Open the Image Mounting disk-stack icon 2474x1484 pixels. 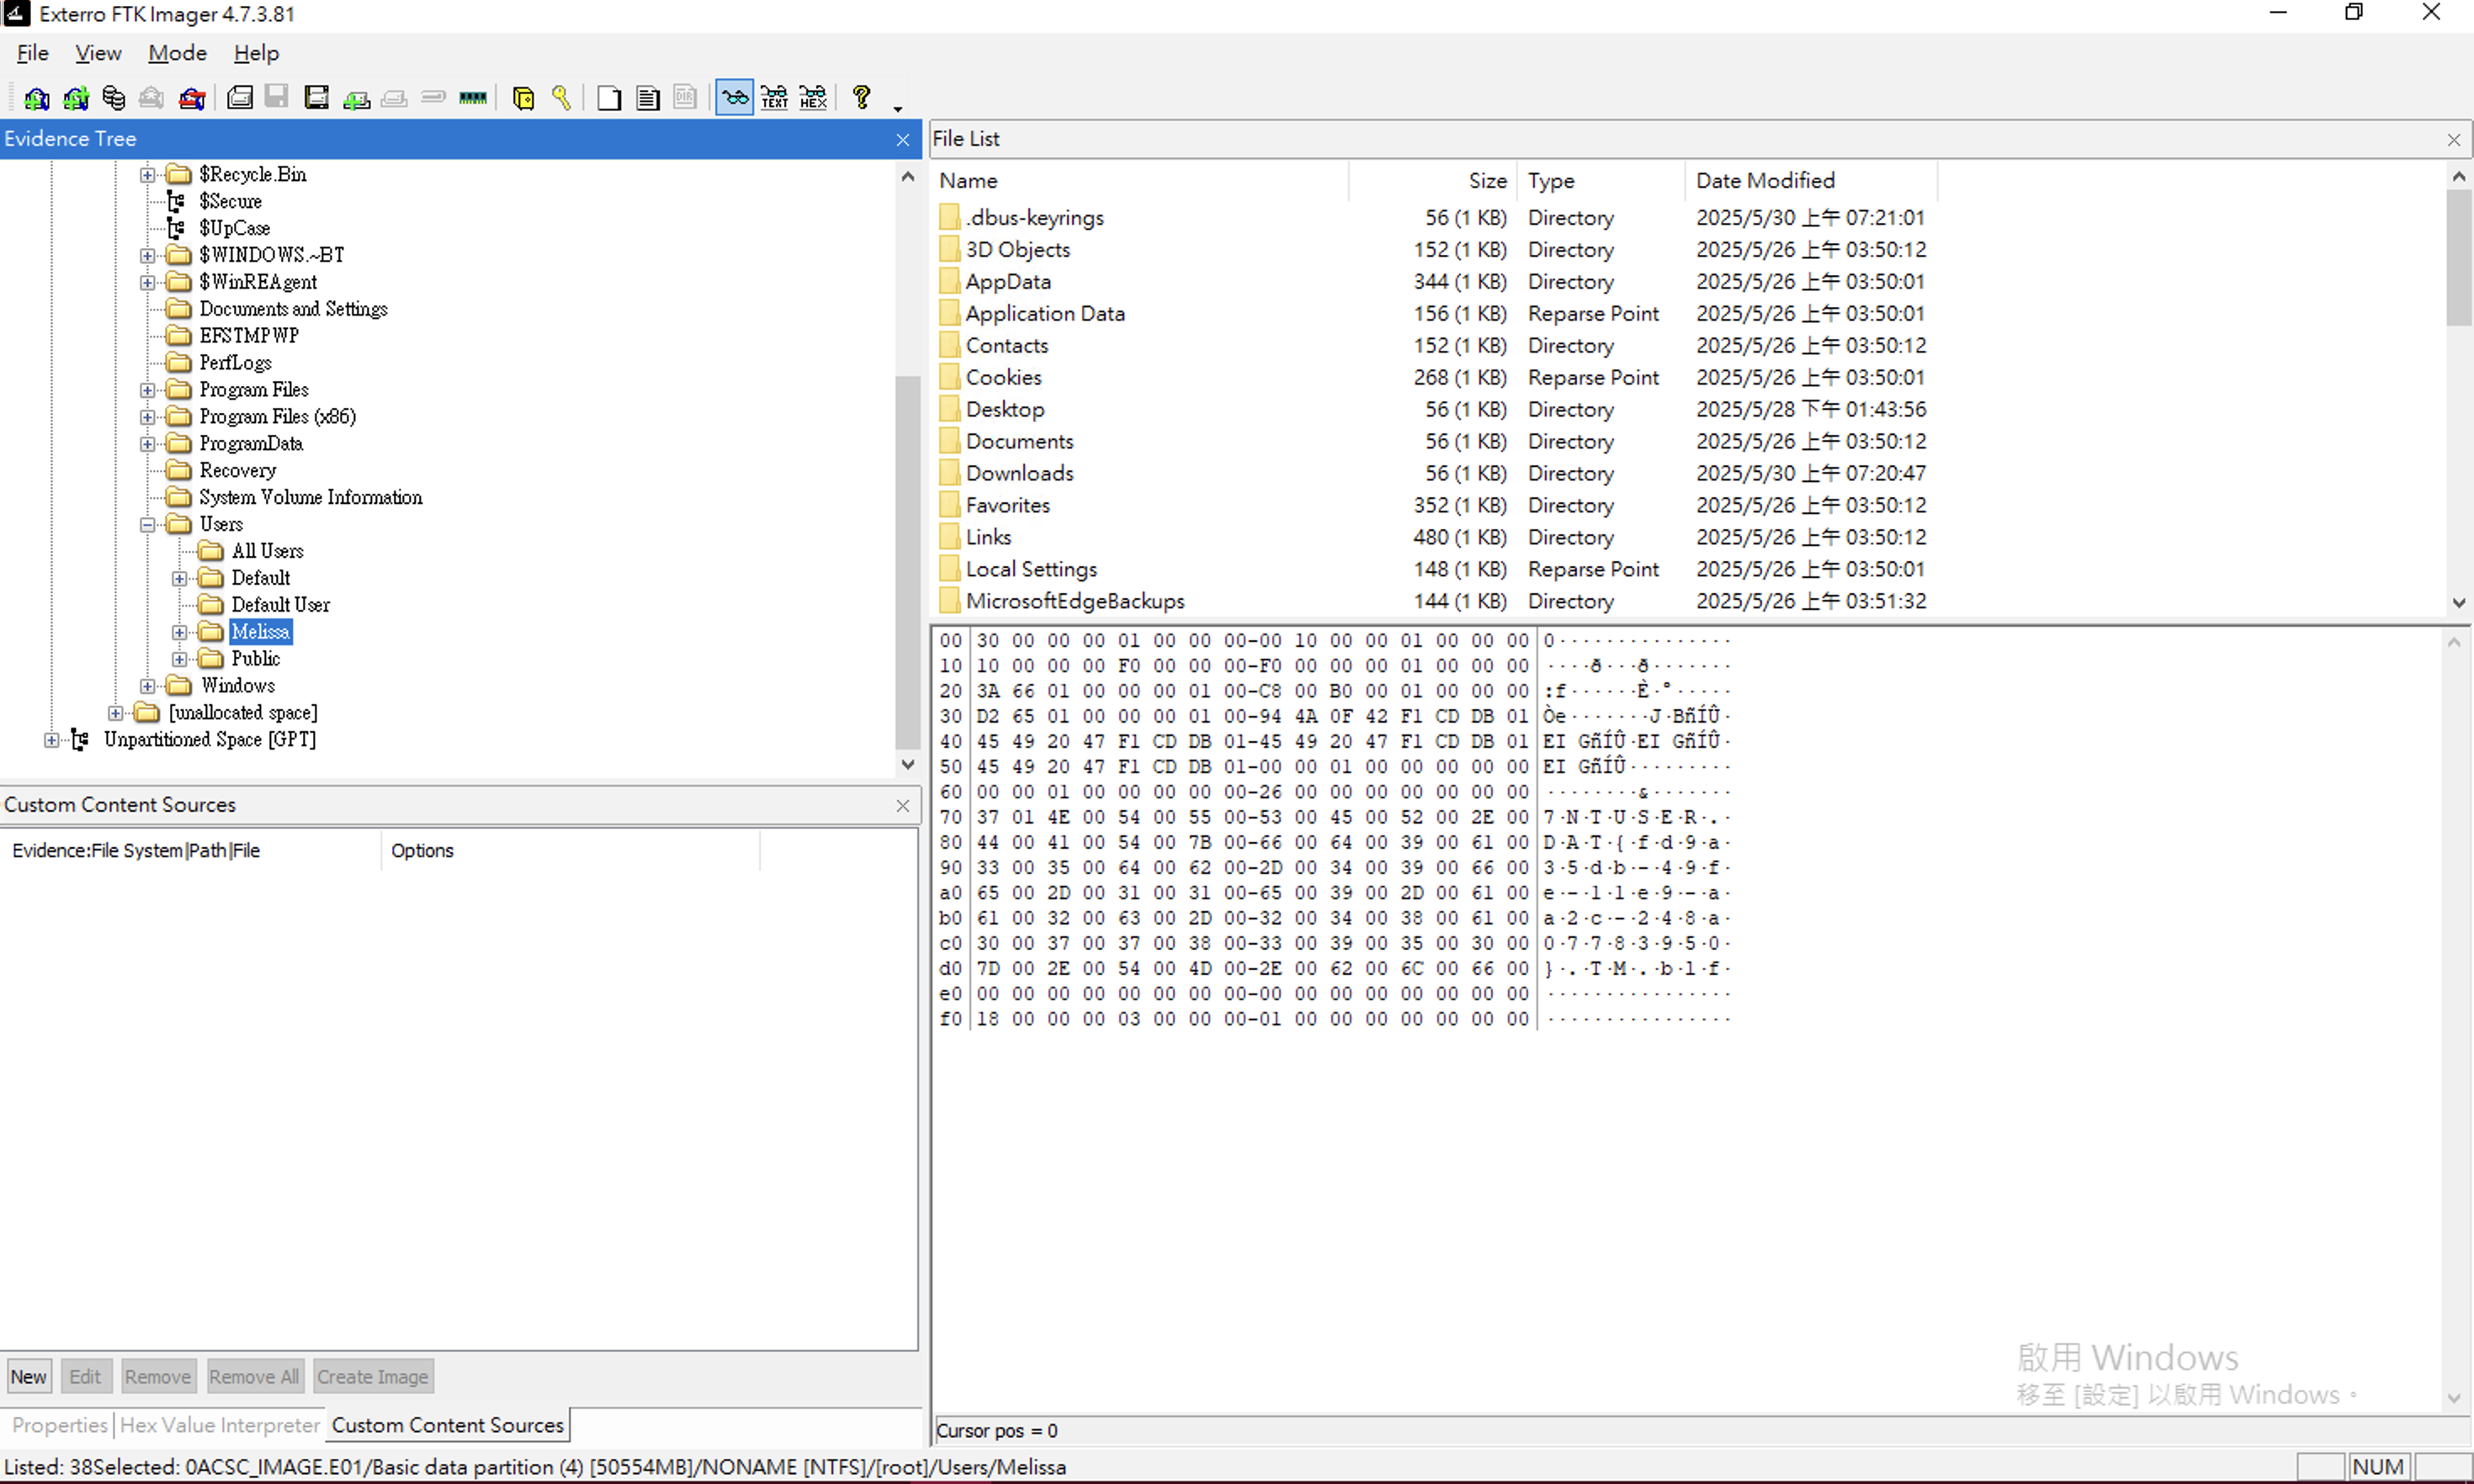coord(114,98)
